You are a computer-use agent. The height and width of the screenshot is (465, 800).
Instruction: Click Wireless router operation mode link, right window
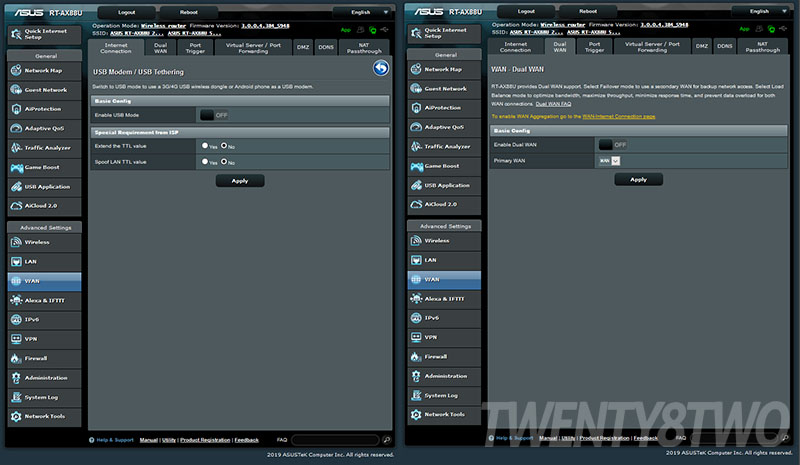562,25
